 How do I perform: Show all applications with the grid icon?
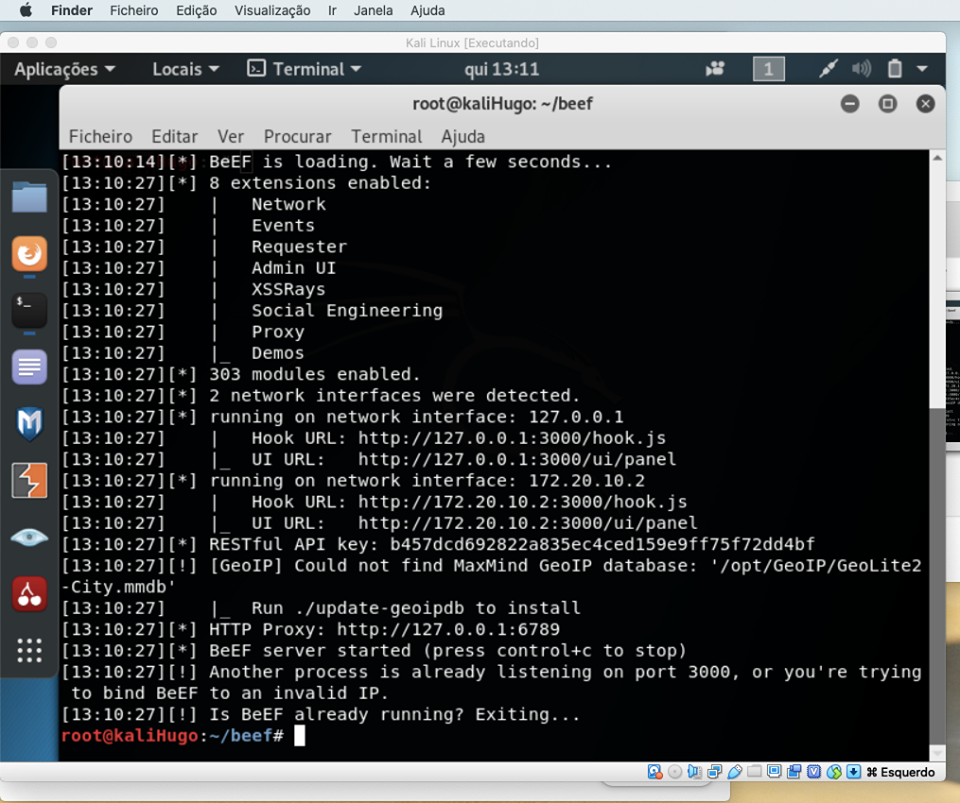29,651
